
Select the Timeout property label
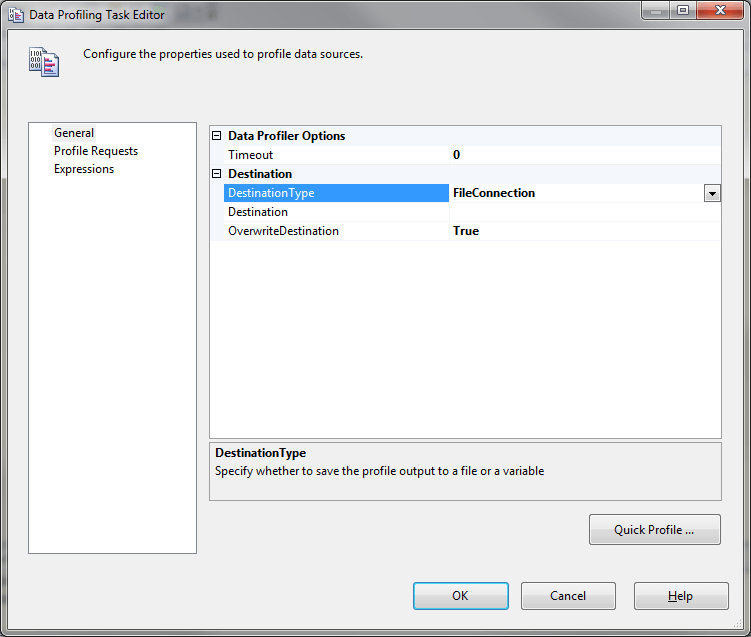(x=250, y=155)
